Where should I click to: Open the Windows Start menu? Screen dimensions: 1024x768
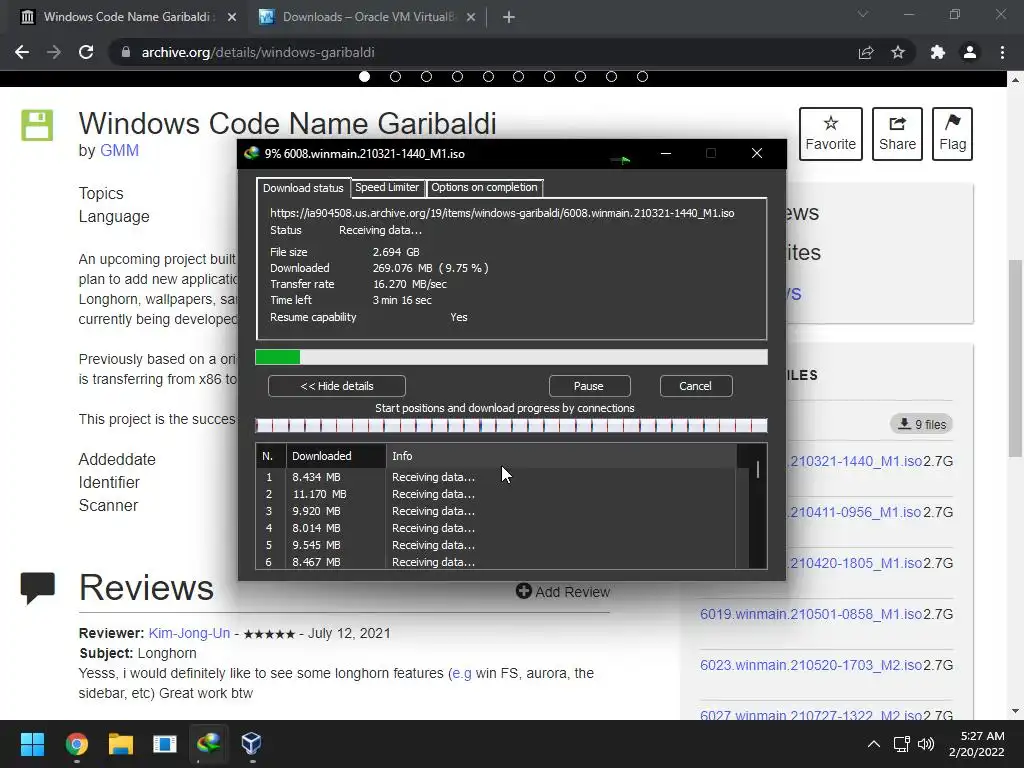pyautogui.click(x=32, y=744)
